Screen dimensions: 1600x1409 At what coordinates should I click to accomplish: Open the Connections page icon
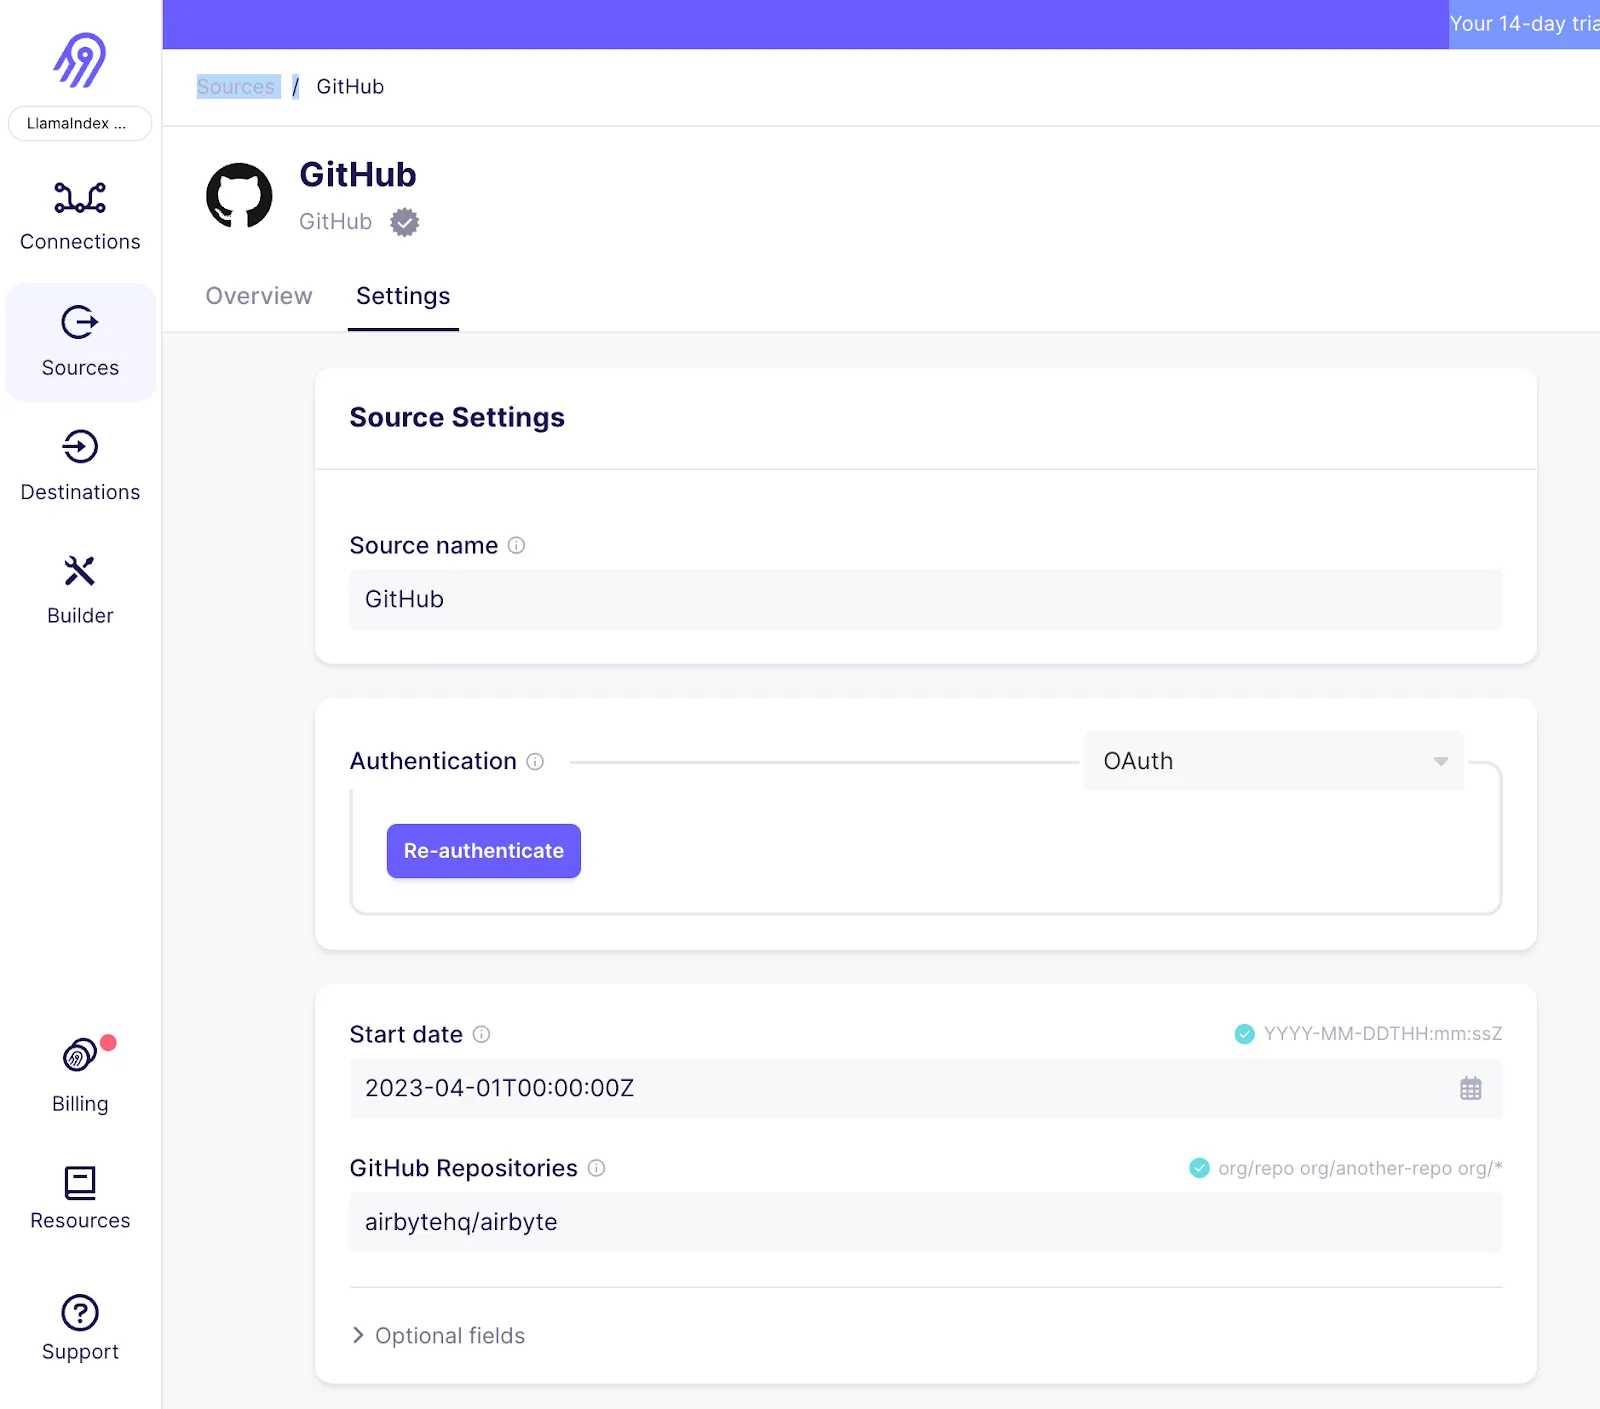pos(80,198)
